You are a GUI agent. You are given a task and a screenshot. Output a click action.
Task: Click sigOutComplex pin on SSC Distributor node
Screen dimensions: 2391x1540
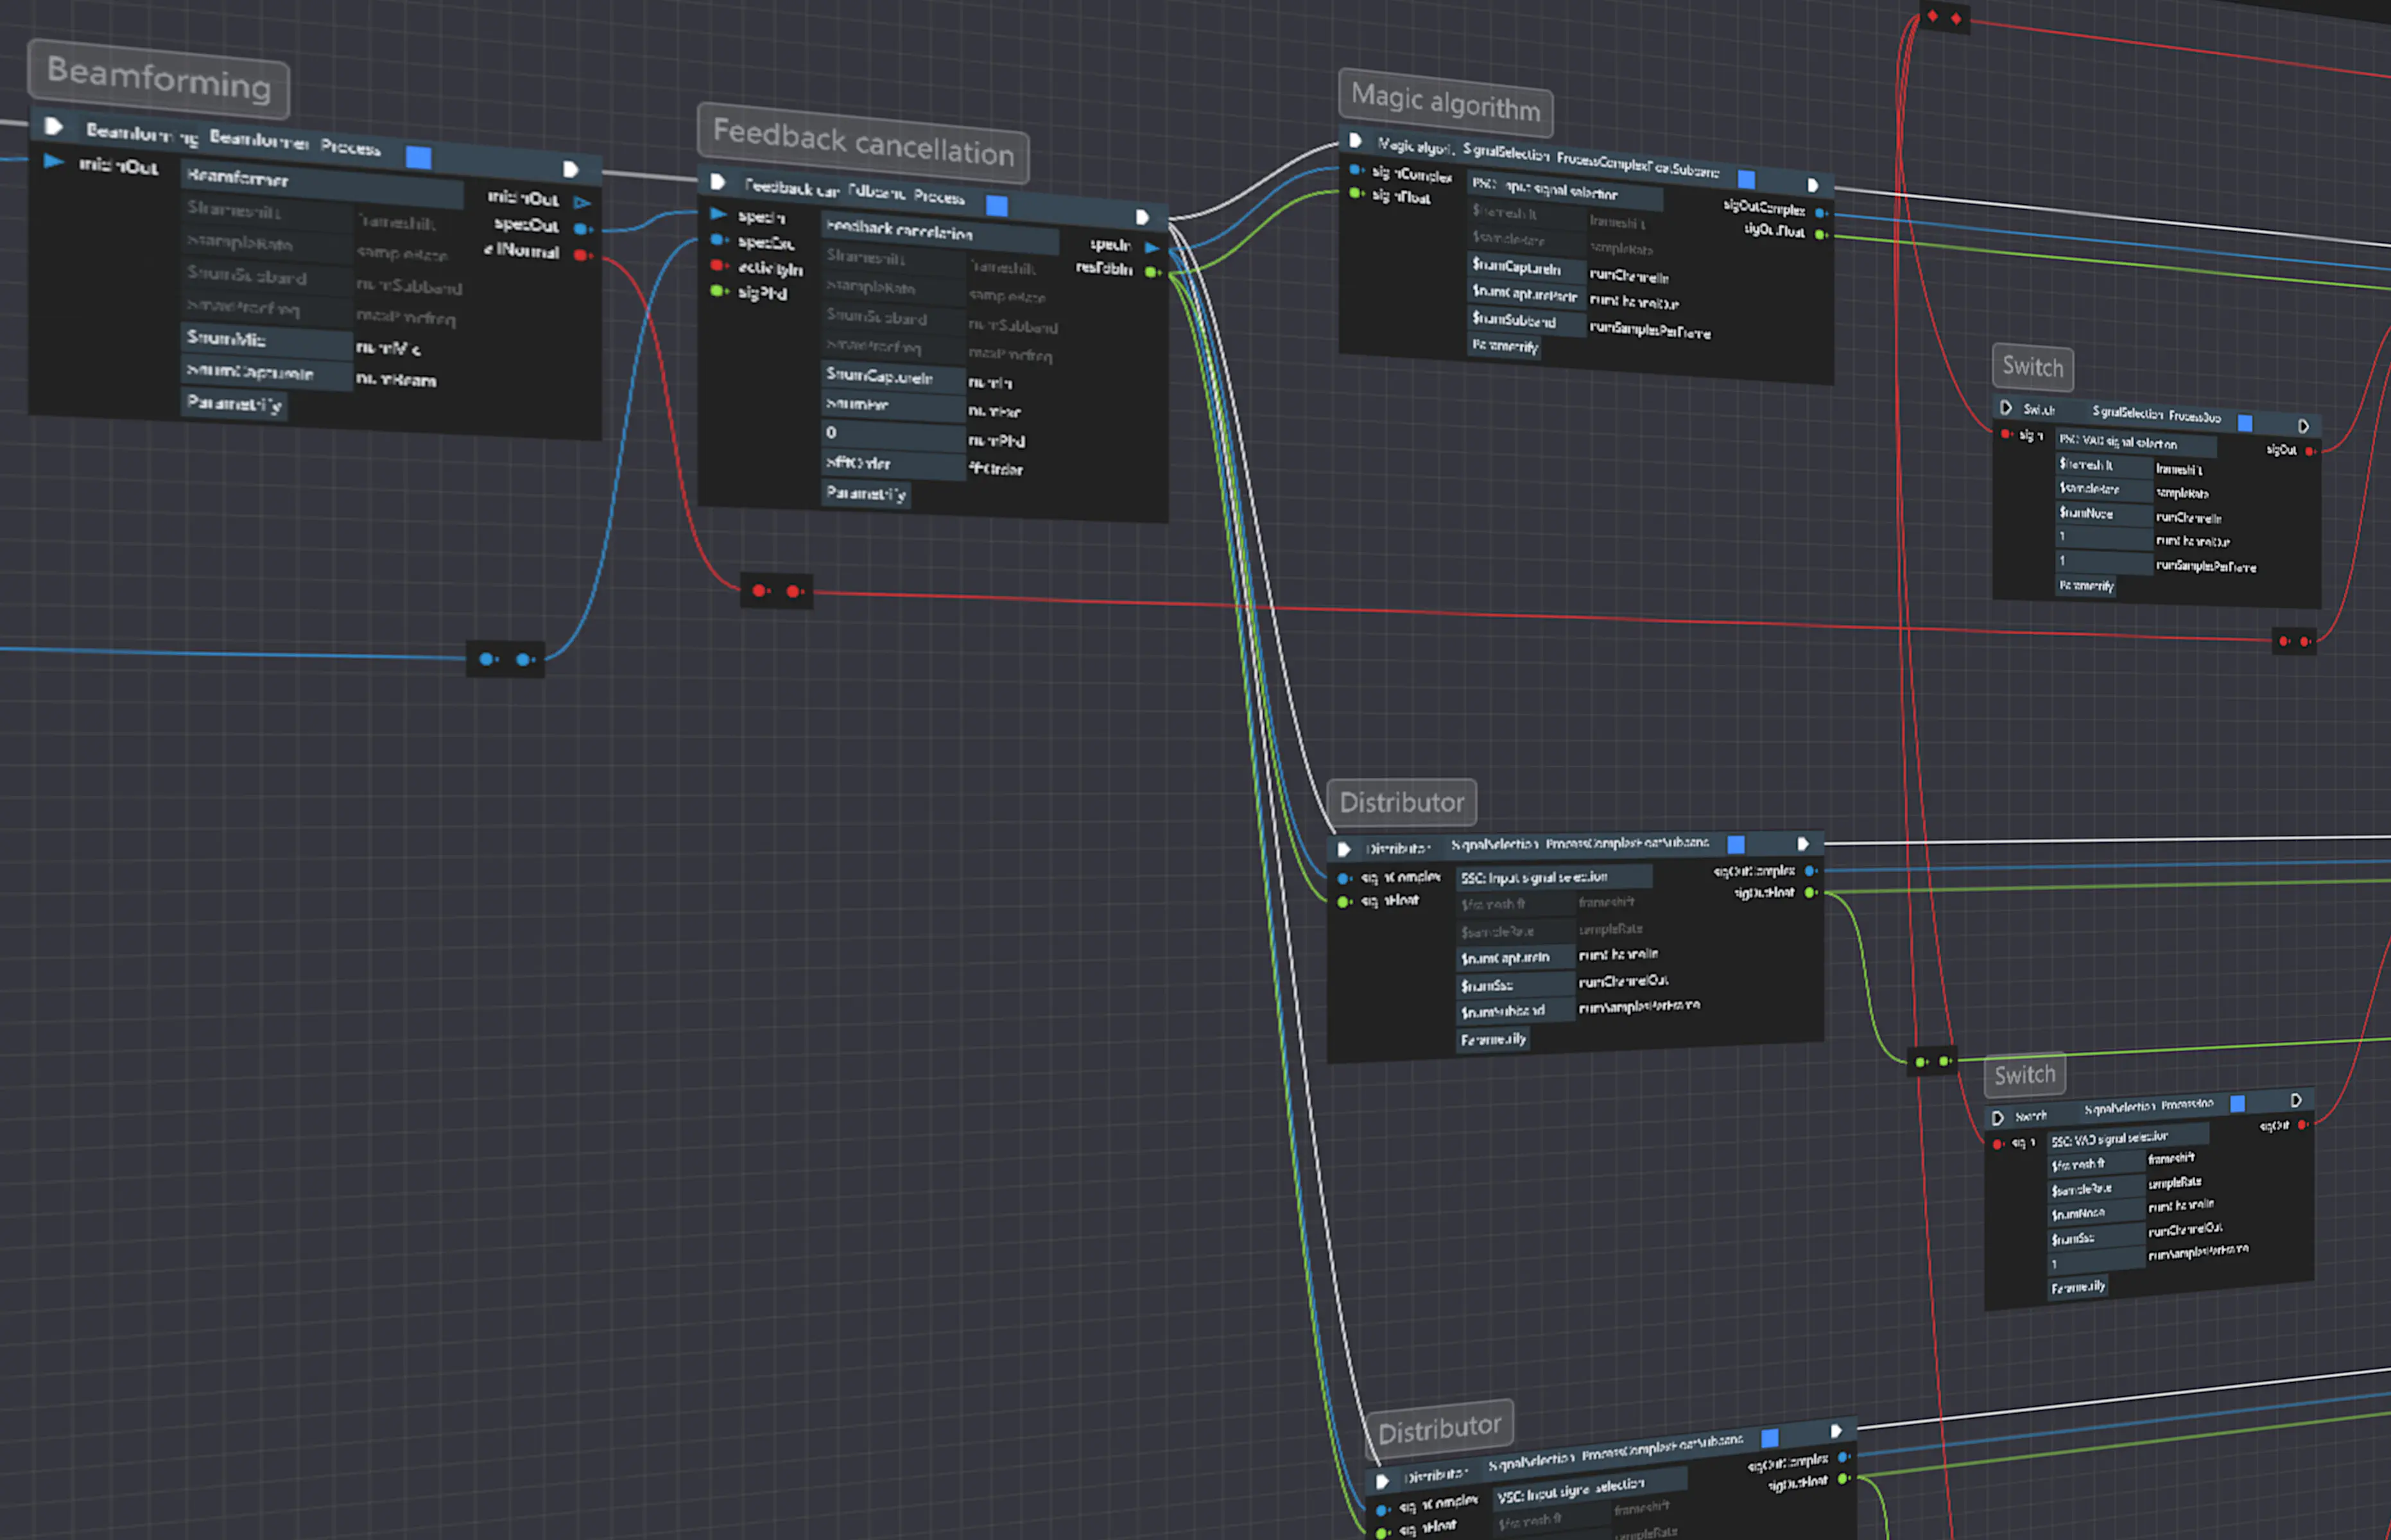point(1810,871)
